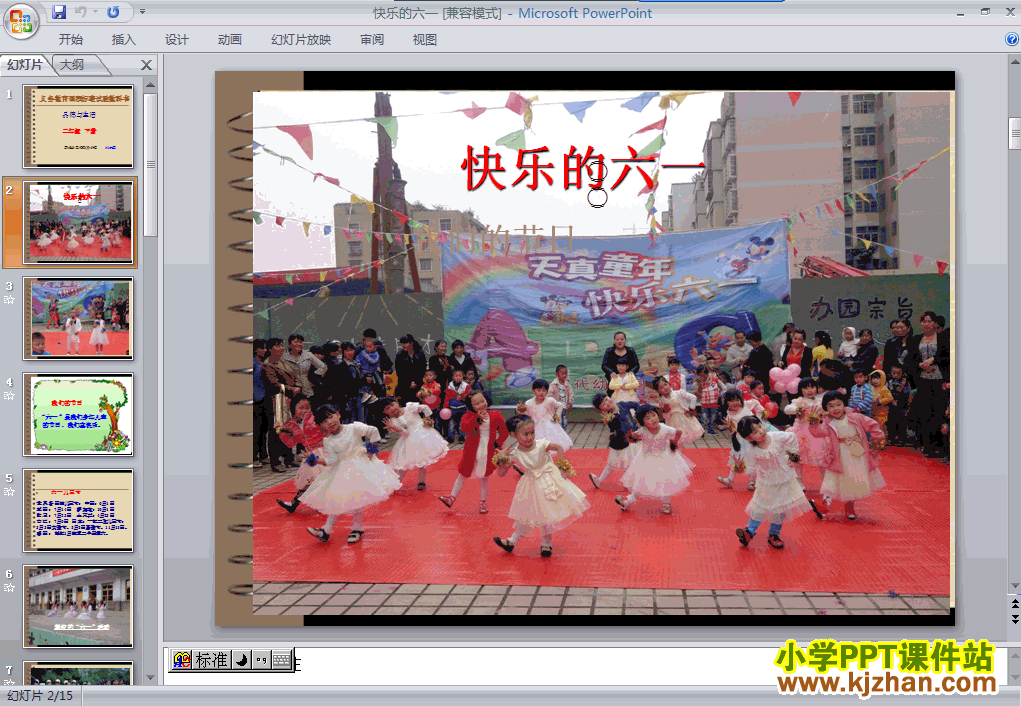Click main slide scroll up arrow
The image size is (1021, 706).
[x=1014, y=62]
